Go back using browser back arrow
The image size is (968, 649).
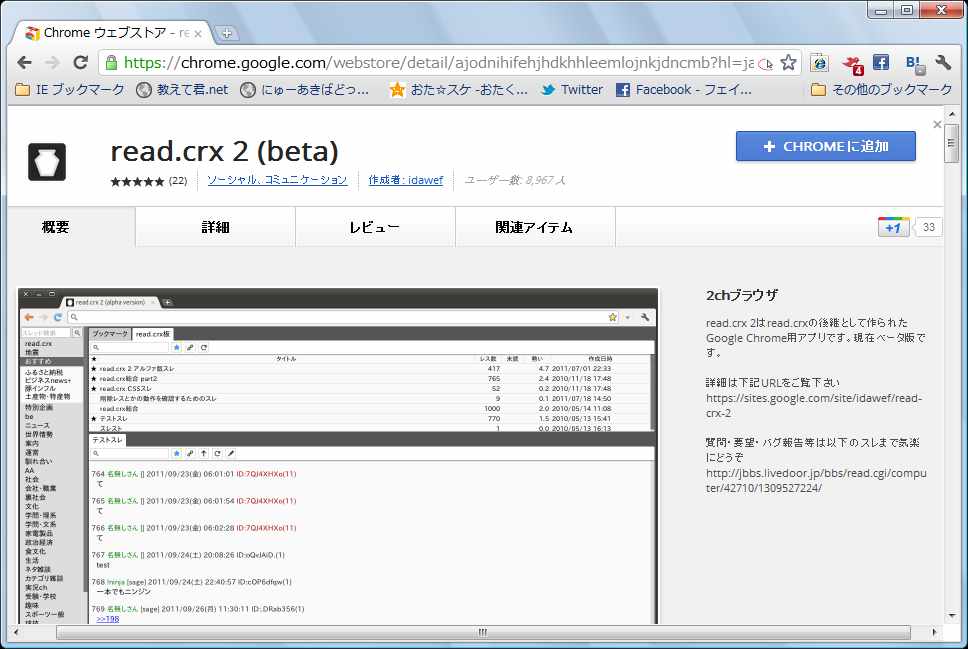(x=25, y=62)
